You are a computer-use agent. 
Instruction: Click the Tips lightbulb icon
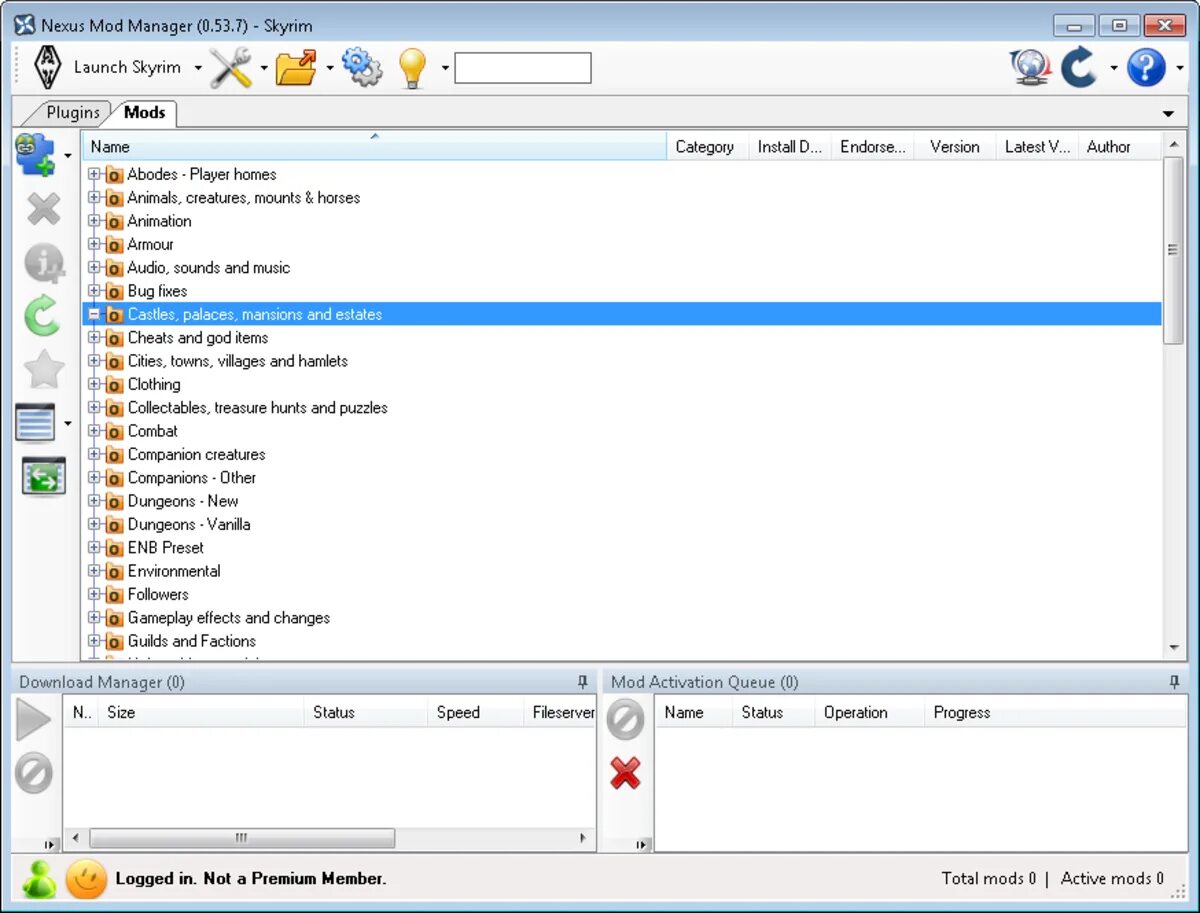pos(414,68)
